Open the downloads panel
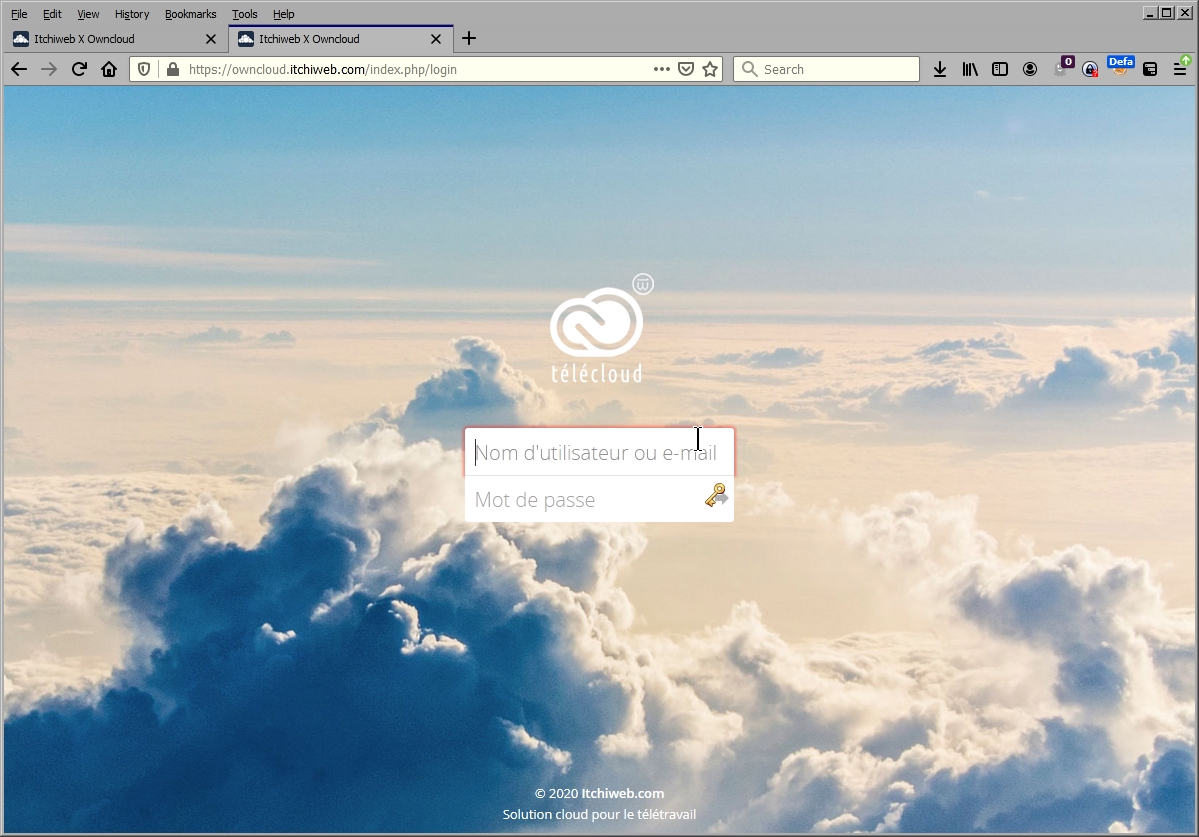The image size is (1199, 837). (x=940, y=70)
